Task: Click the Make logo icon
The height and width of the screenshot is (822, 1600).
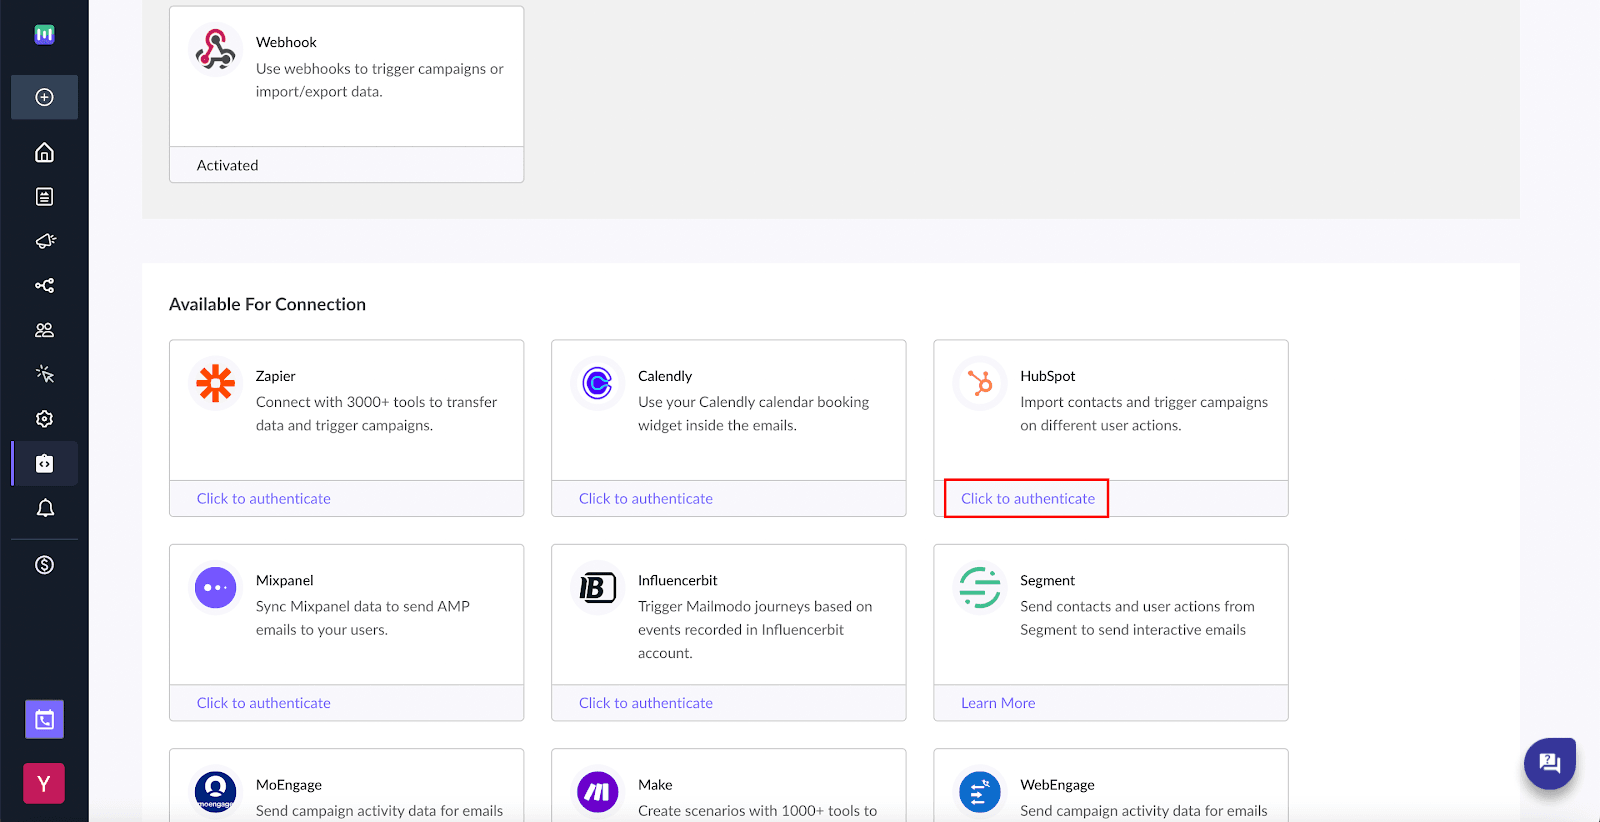Action: tap(597, 792)
